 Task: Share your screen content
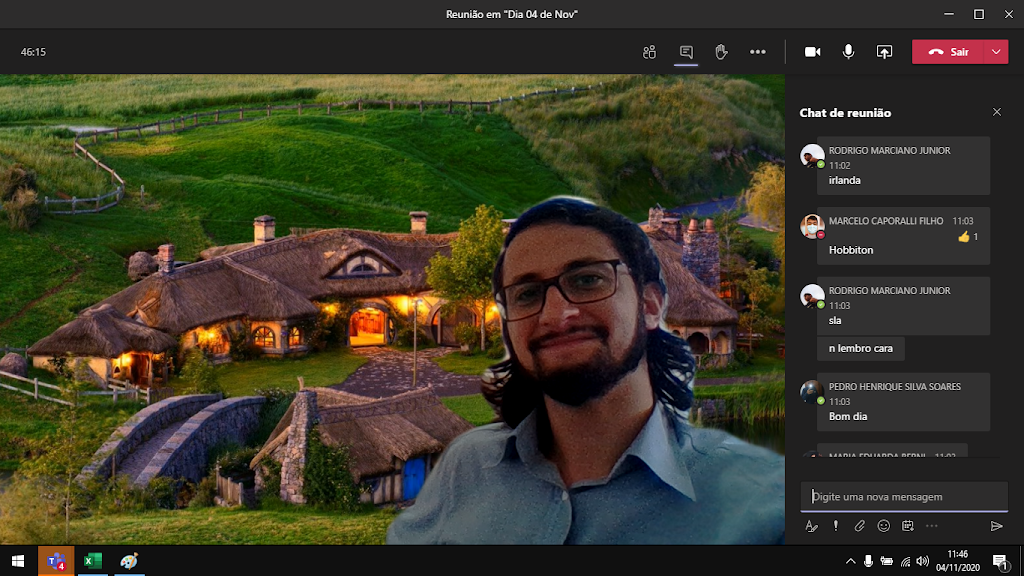(x=884, y=52)
